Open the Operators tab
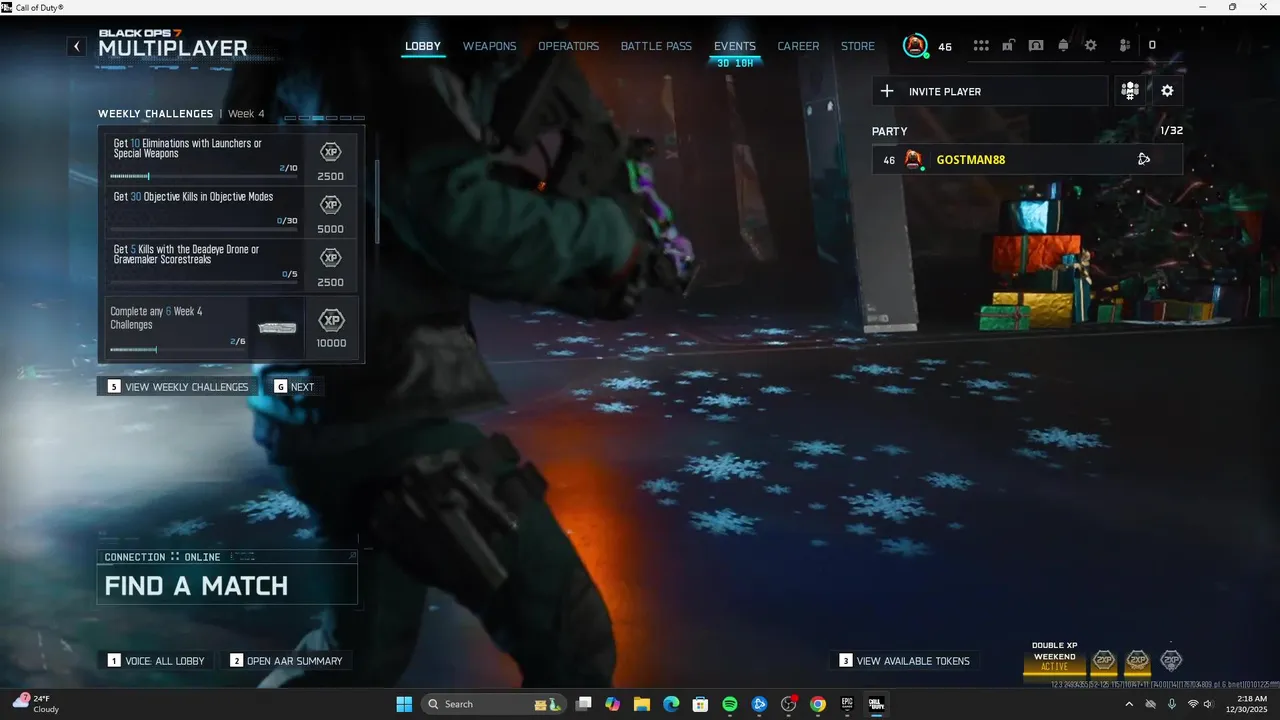This screenshot has width=1280, height=720. (569, 46)
